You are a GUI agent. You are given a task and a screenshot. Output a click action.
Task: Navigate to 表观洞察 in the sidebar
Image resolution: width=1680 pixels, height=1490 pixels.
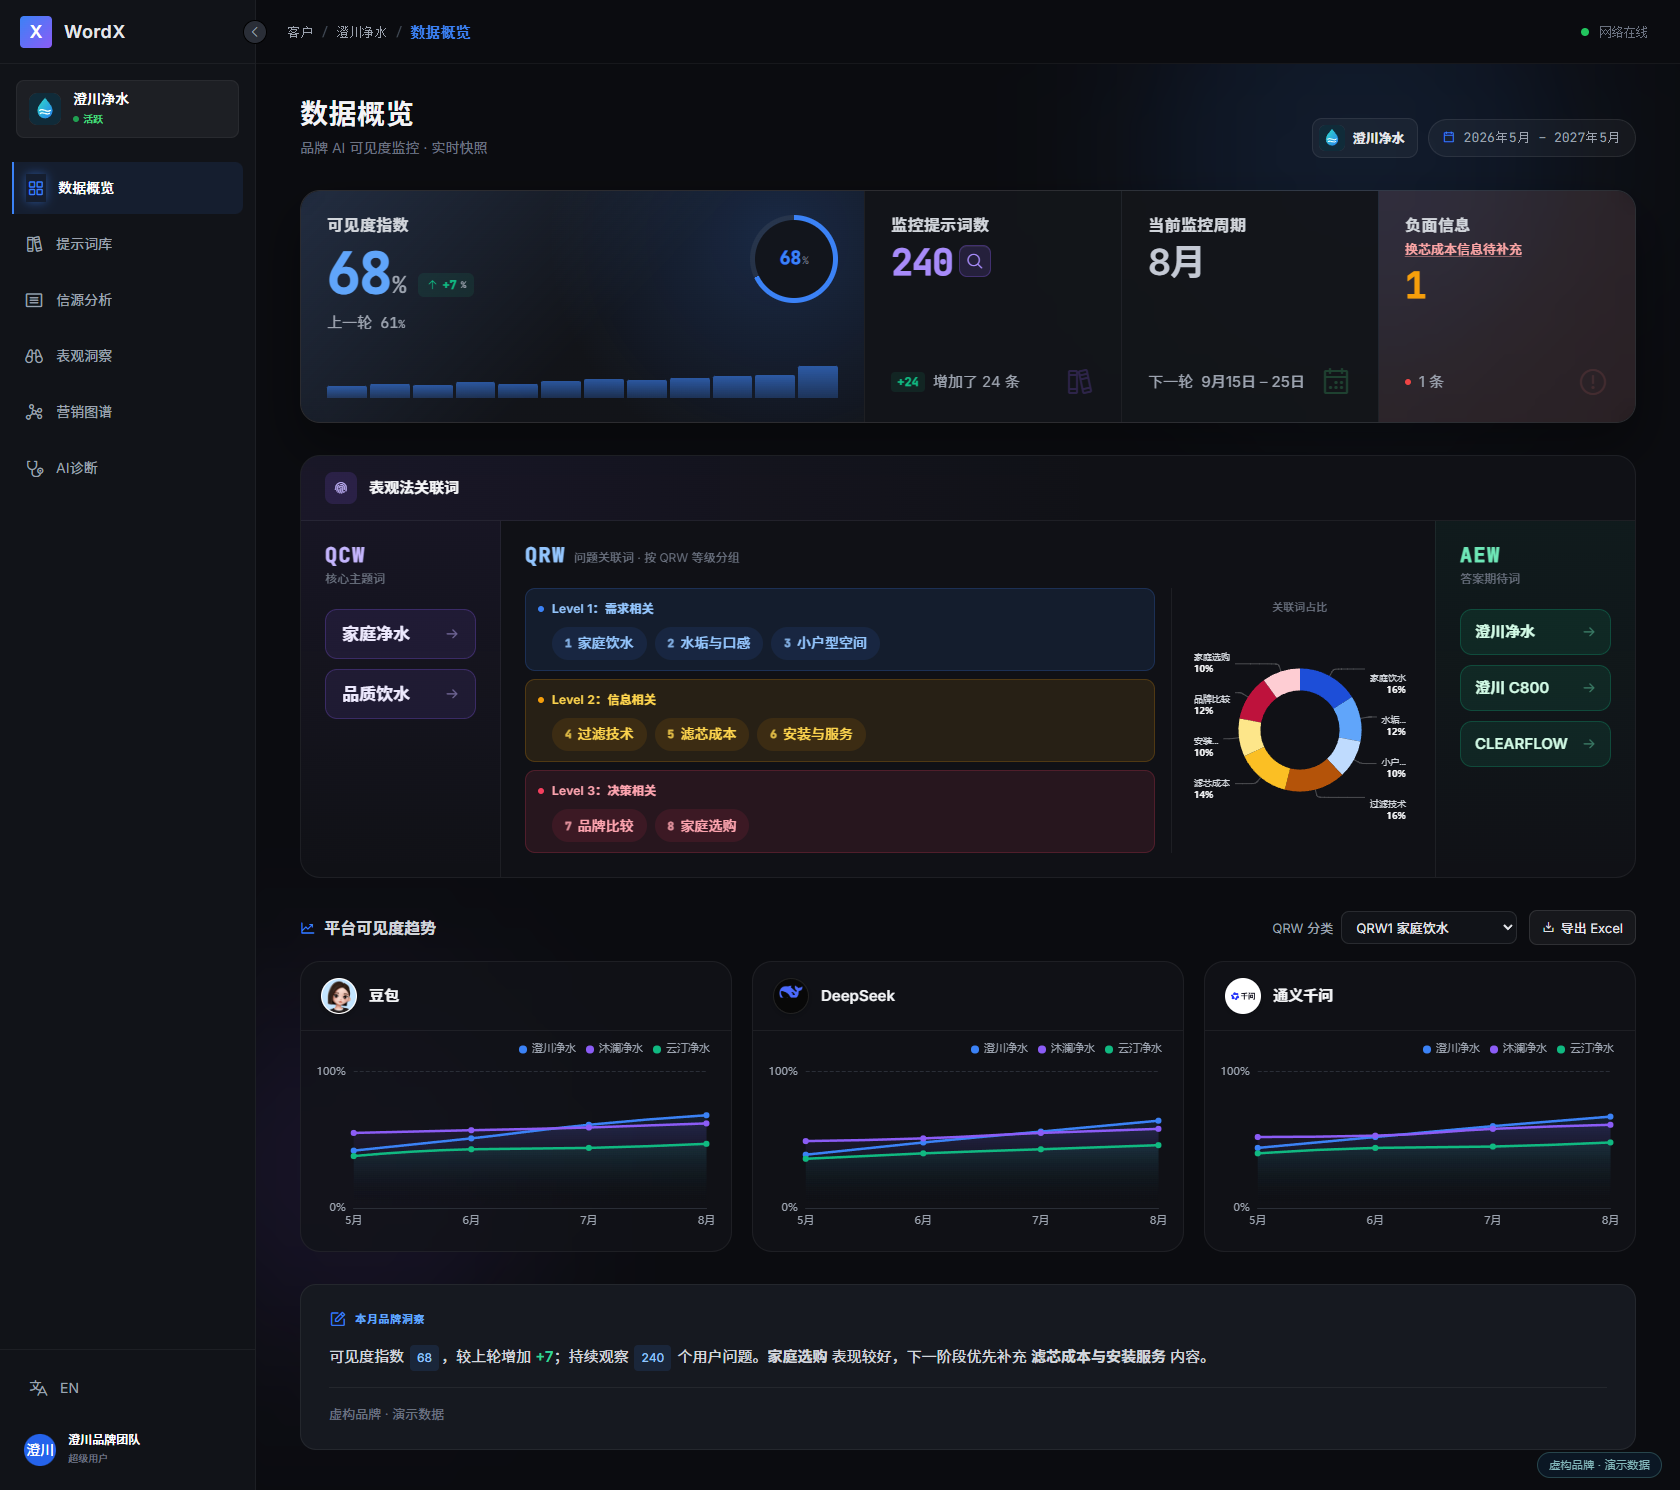pos(127,356)
